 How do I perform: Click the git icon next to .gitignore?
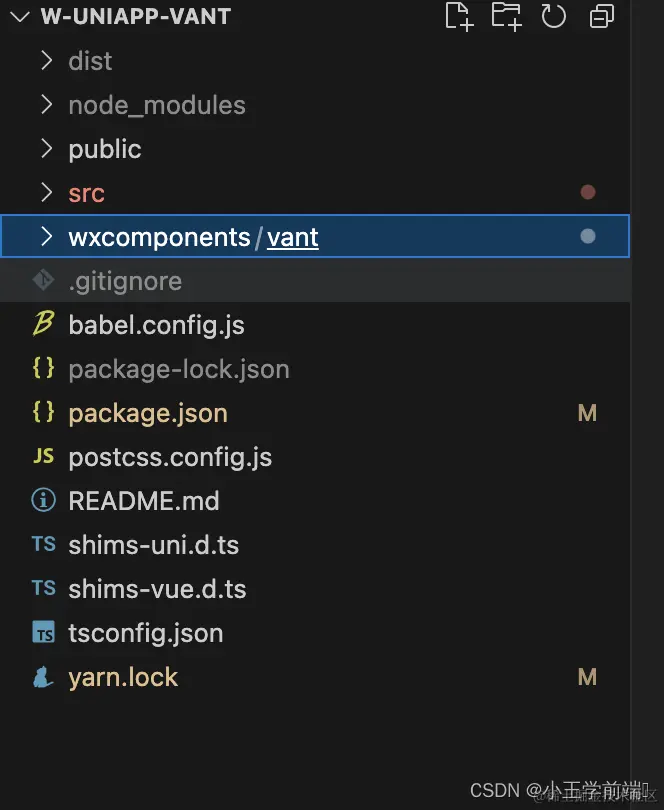[43, 281]
